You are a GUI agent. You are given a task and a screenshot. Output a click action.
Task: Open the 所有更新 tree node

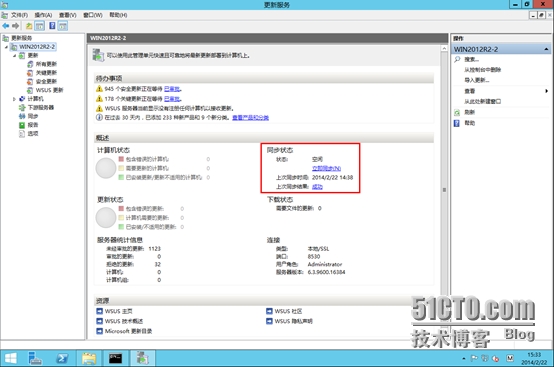click(46, 64)
